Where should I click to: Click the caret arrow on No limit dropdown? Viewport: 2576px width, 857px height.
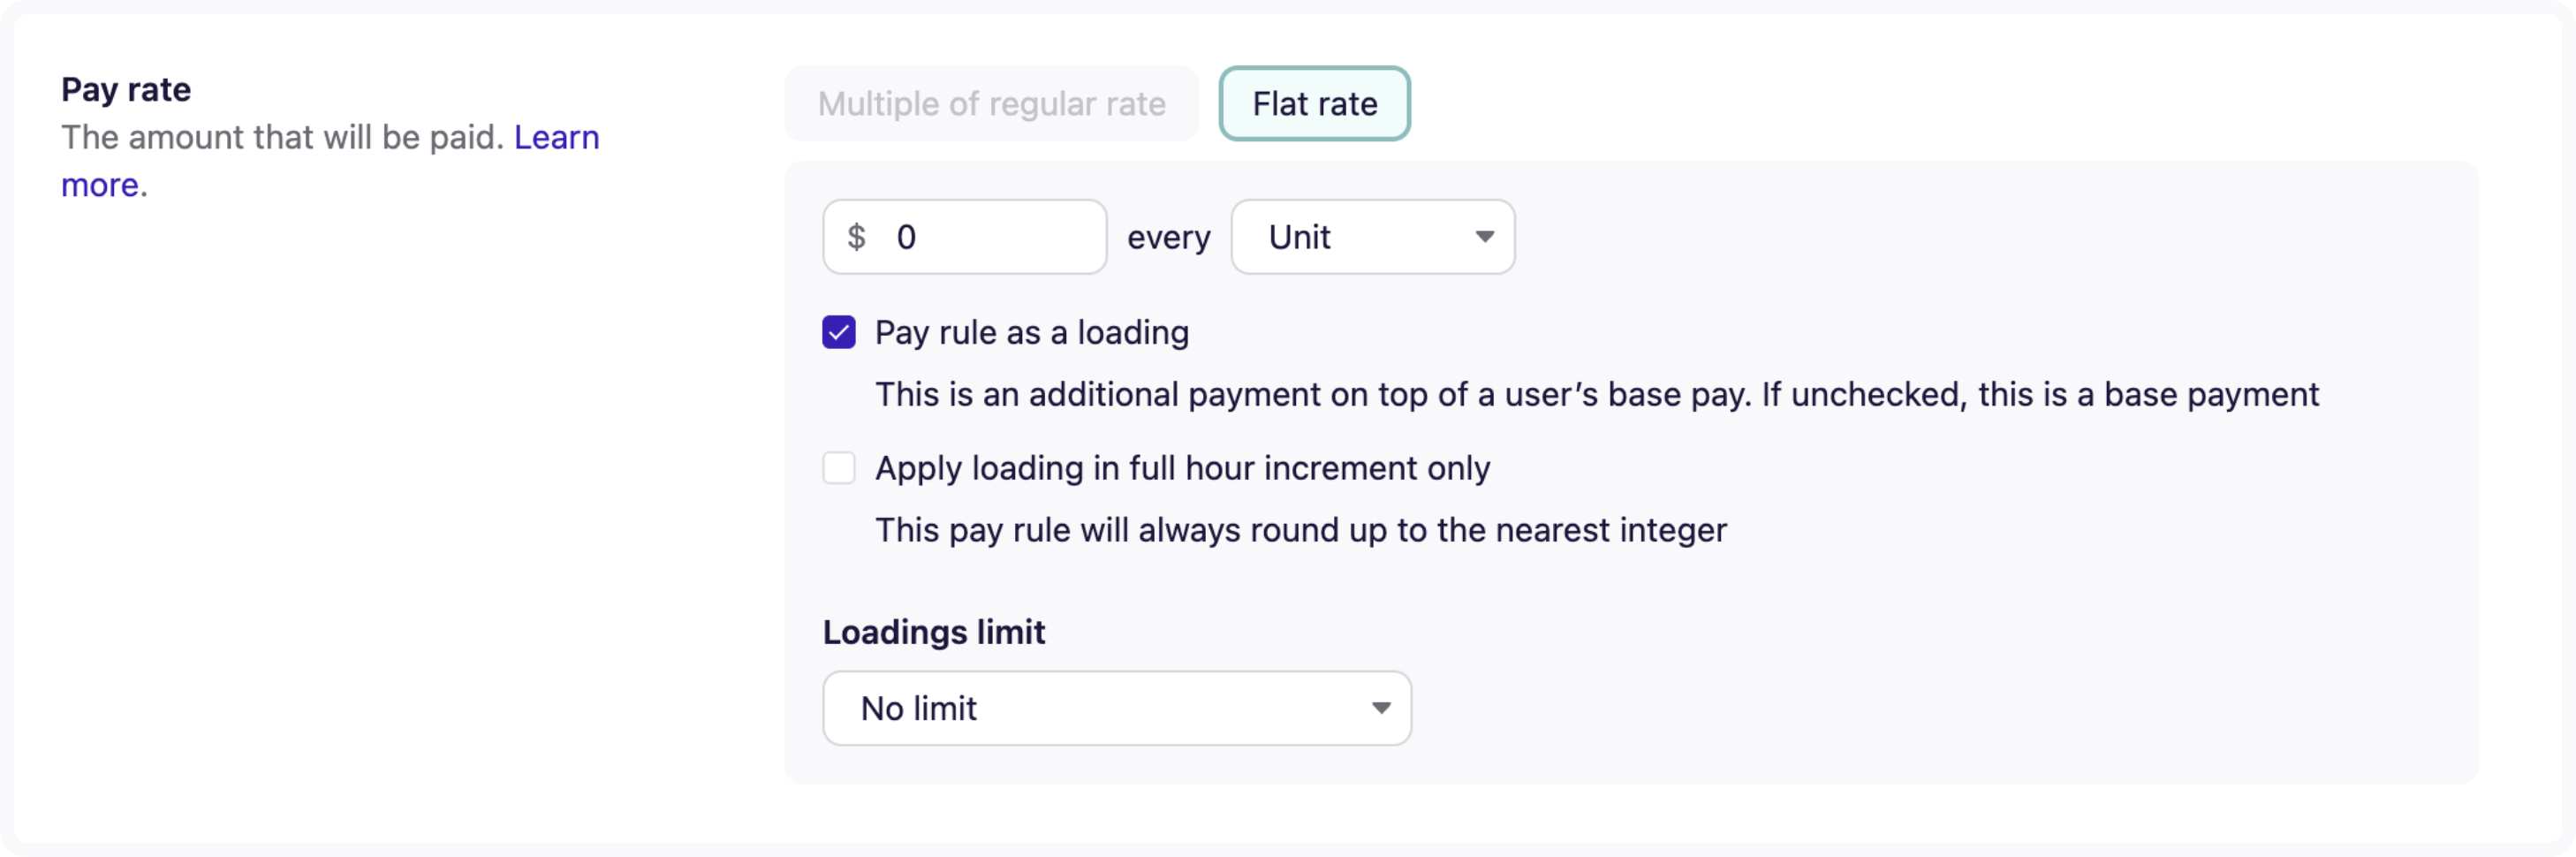coord(1381,708)
